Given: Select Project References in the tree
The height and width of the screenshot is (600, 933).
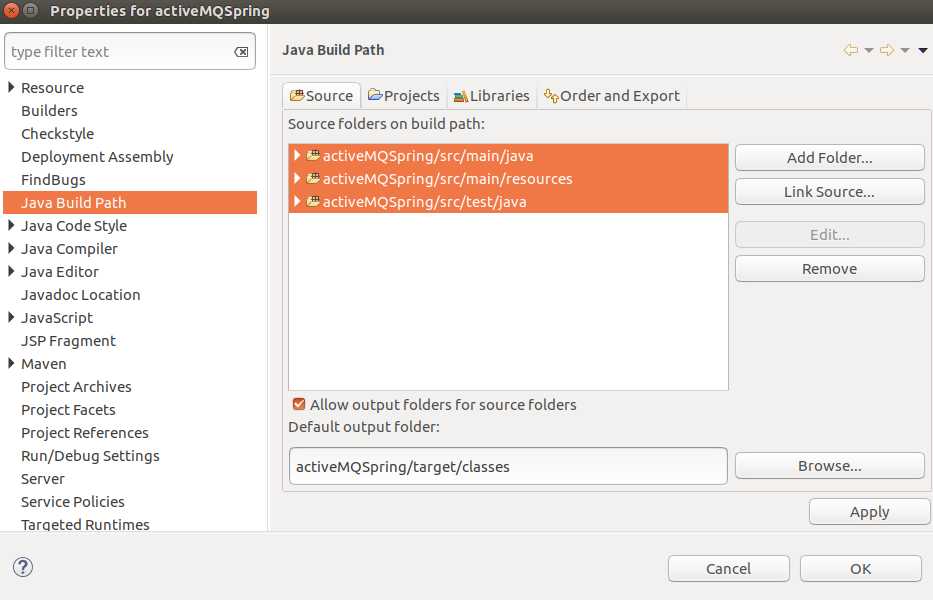Looking at the screenshot, I should pyautogui.click(x=84, y=433).
